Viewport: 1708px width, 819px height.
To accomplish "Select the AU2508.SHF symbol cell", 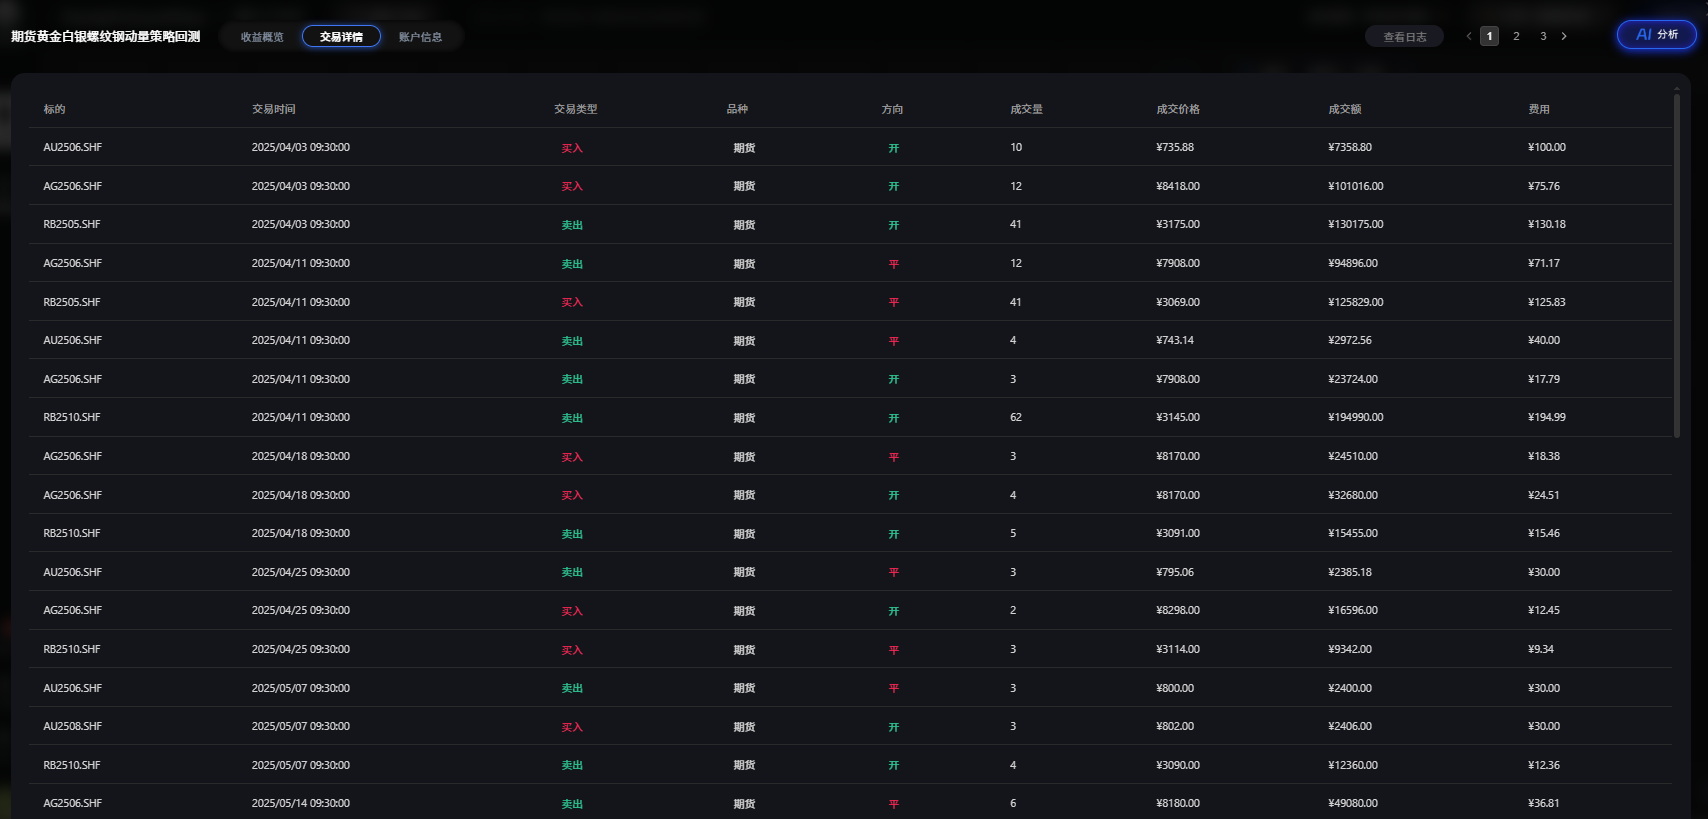I will [x=72, y=726].
